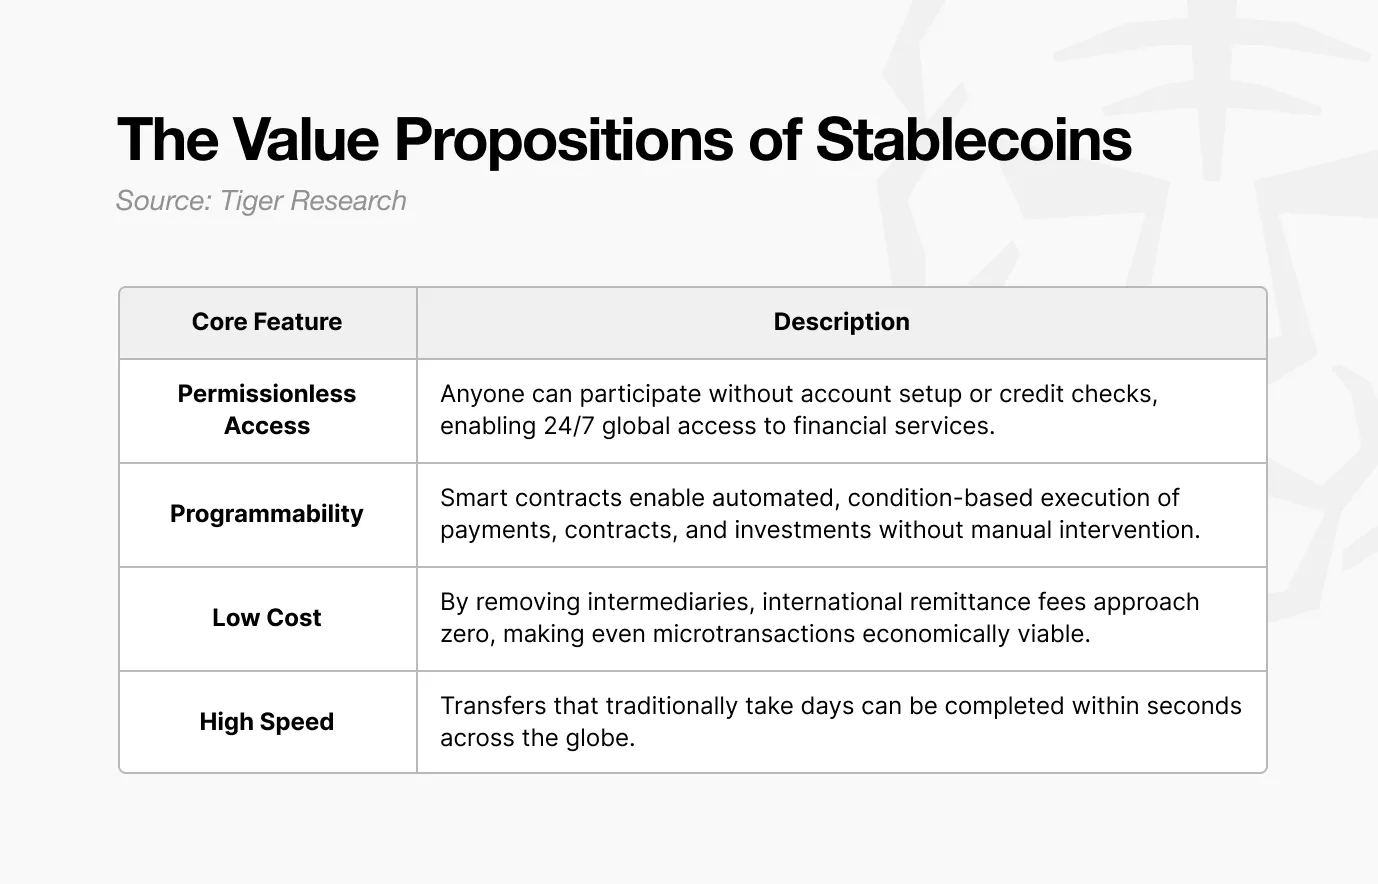This screenshot has width=1378, height=884.
Task: Click "The Value" at the title's start
Action: [247, 139]
